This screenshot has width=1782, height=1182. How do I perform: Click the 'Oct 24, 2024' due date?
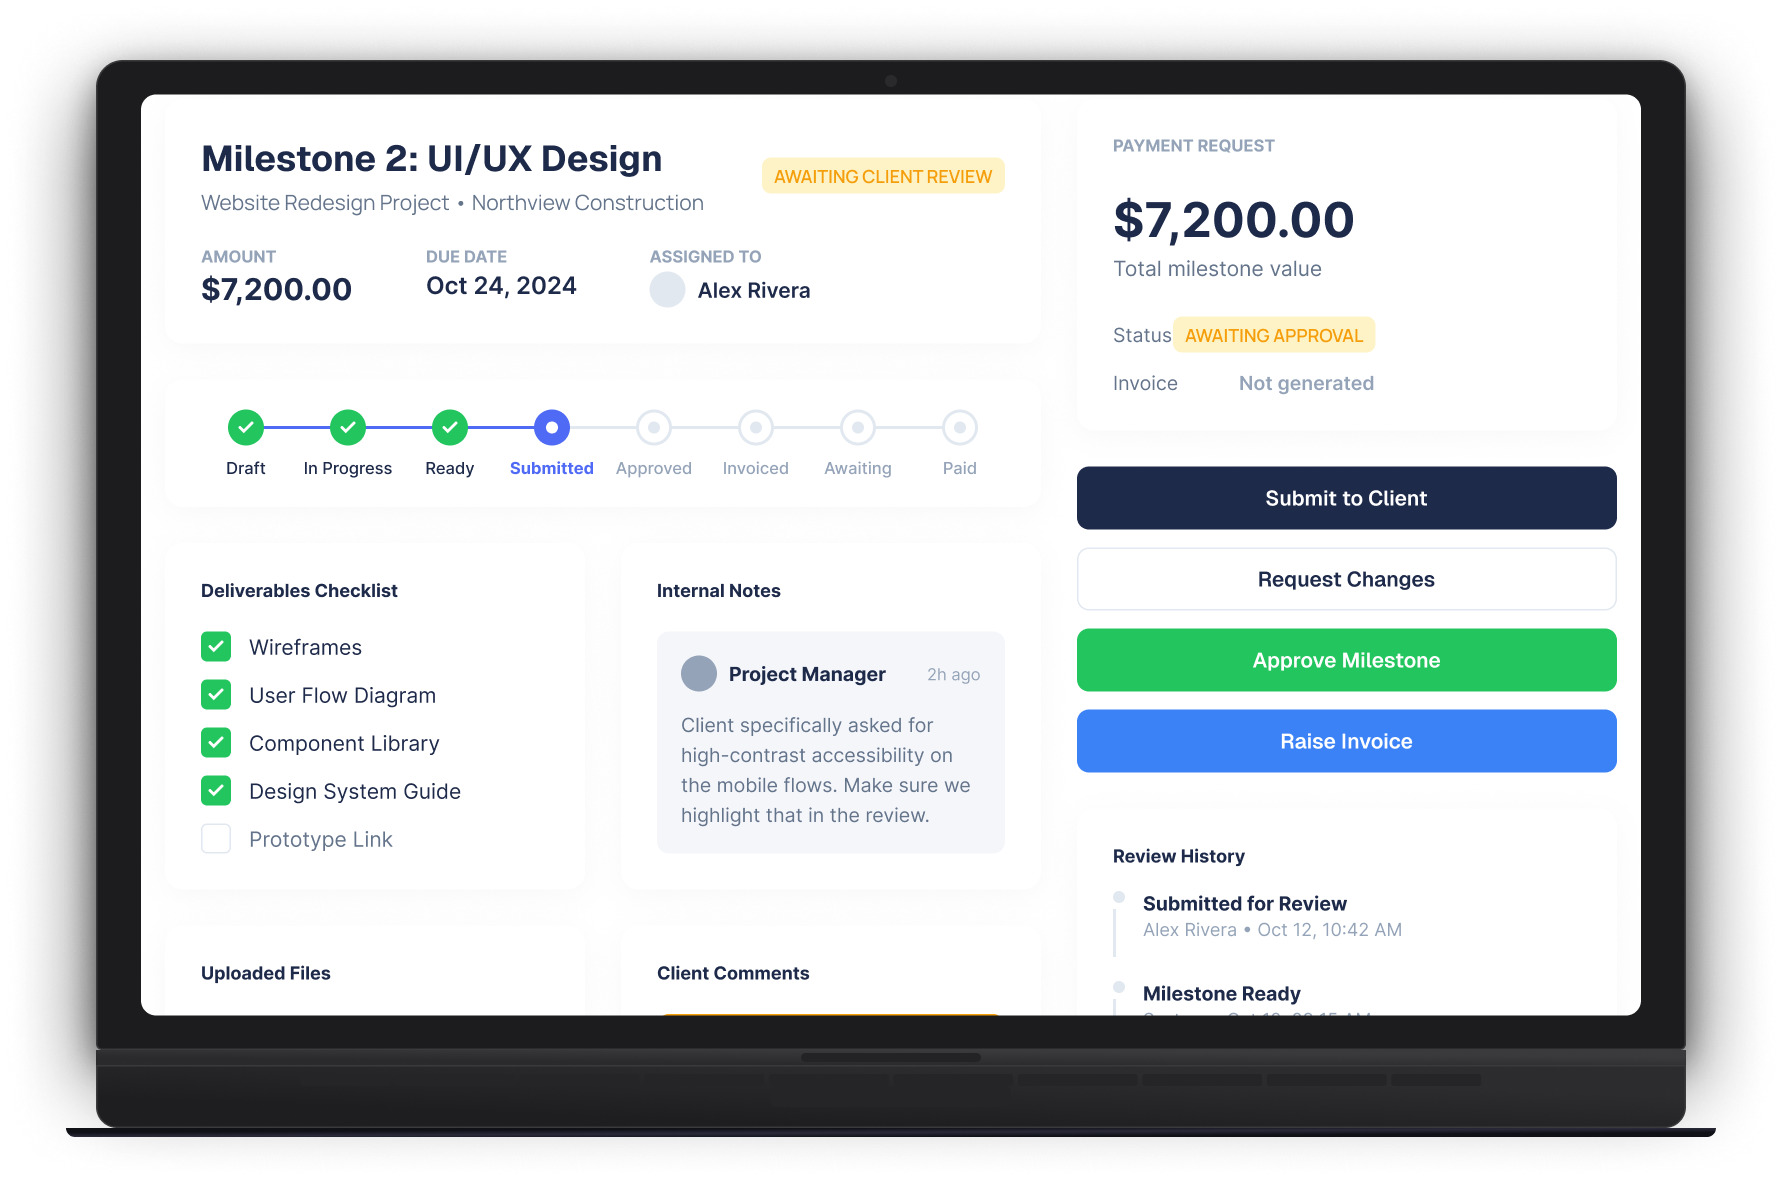tap(501, 286)
